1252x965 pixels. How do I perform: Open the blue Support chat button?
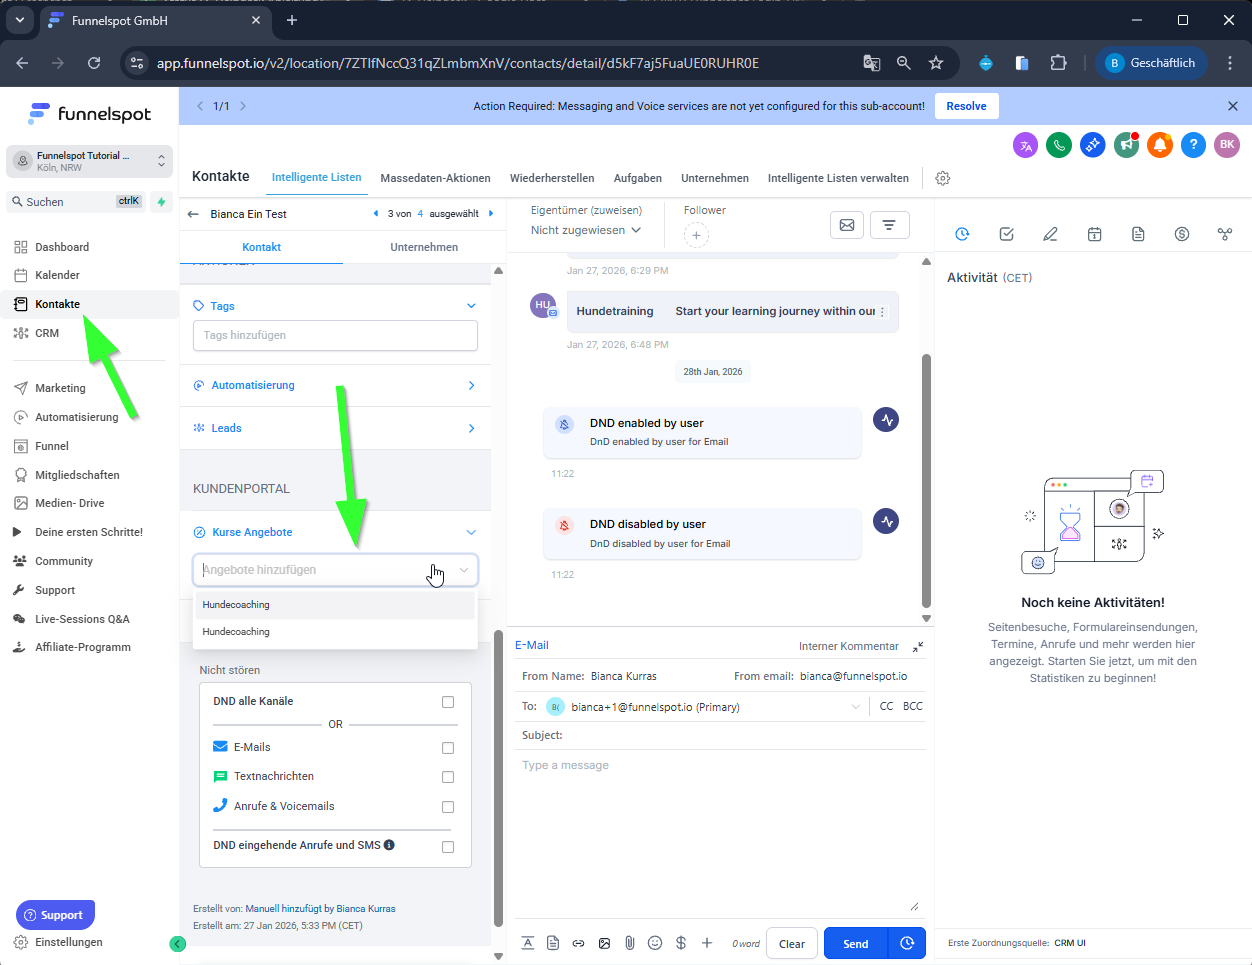55,915
